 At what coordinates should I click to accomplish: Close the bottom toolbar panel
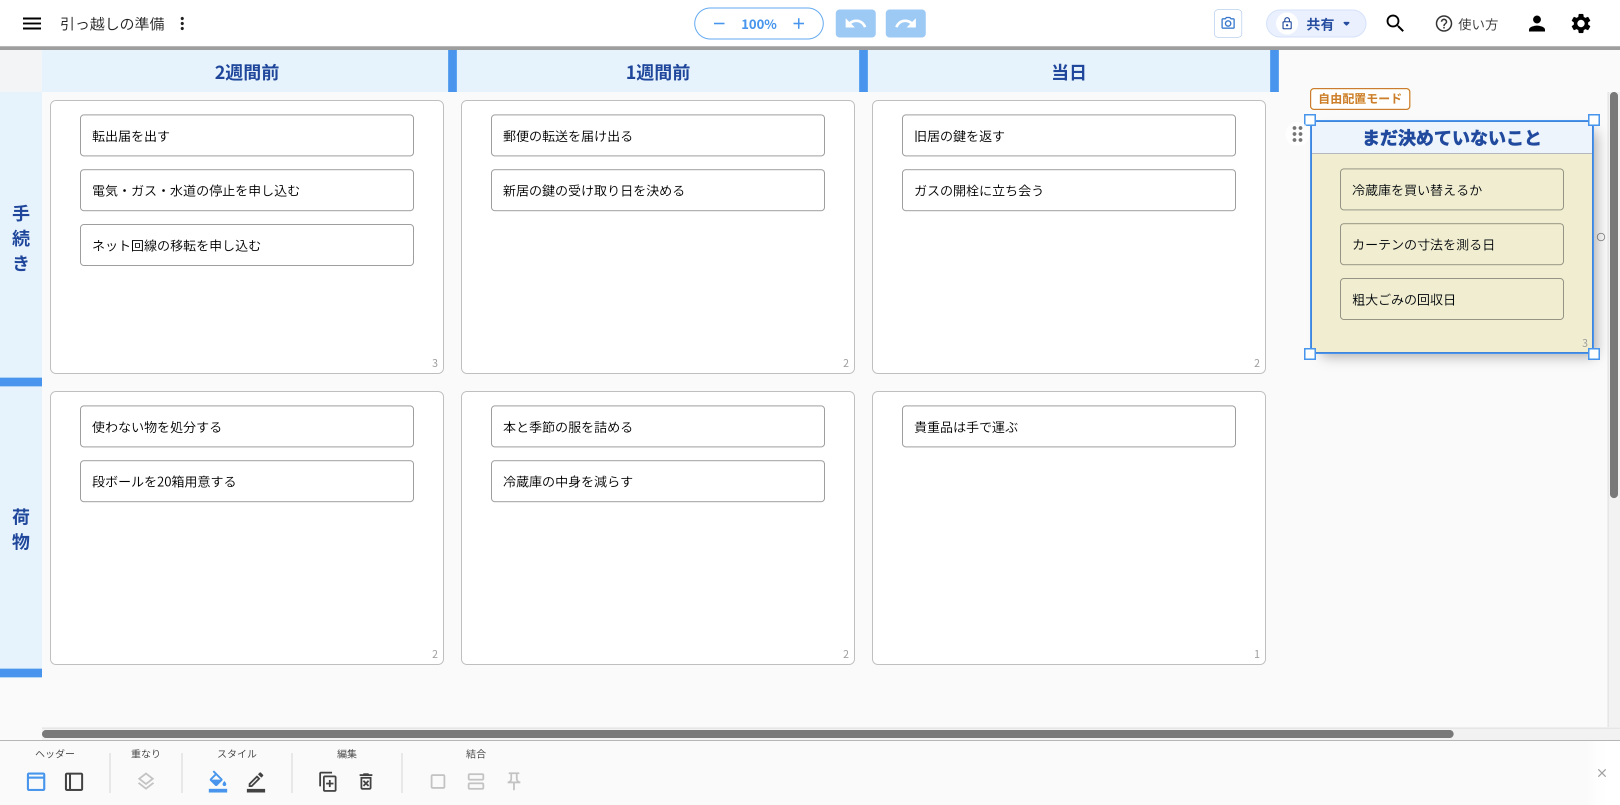click(x=1602, y=773)
